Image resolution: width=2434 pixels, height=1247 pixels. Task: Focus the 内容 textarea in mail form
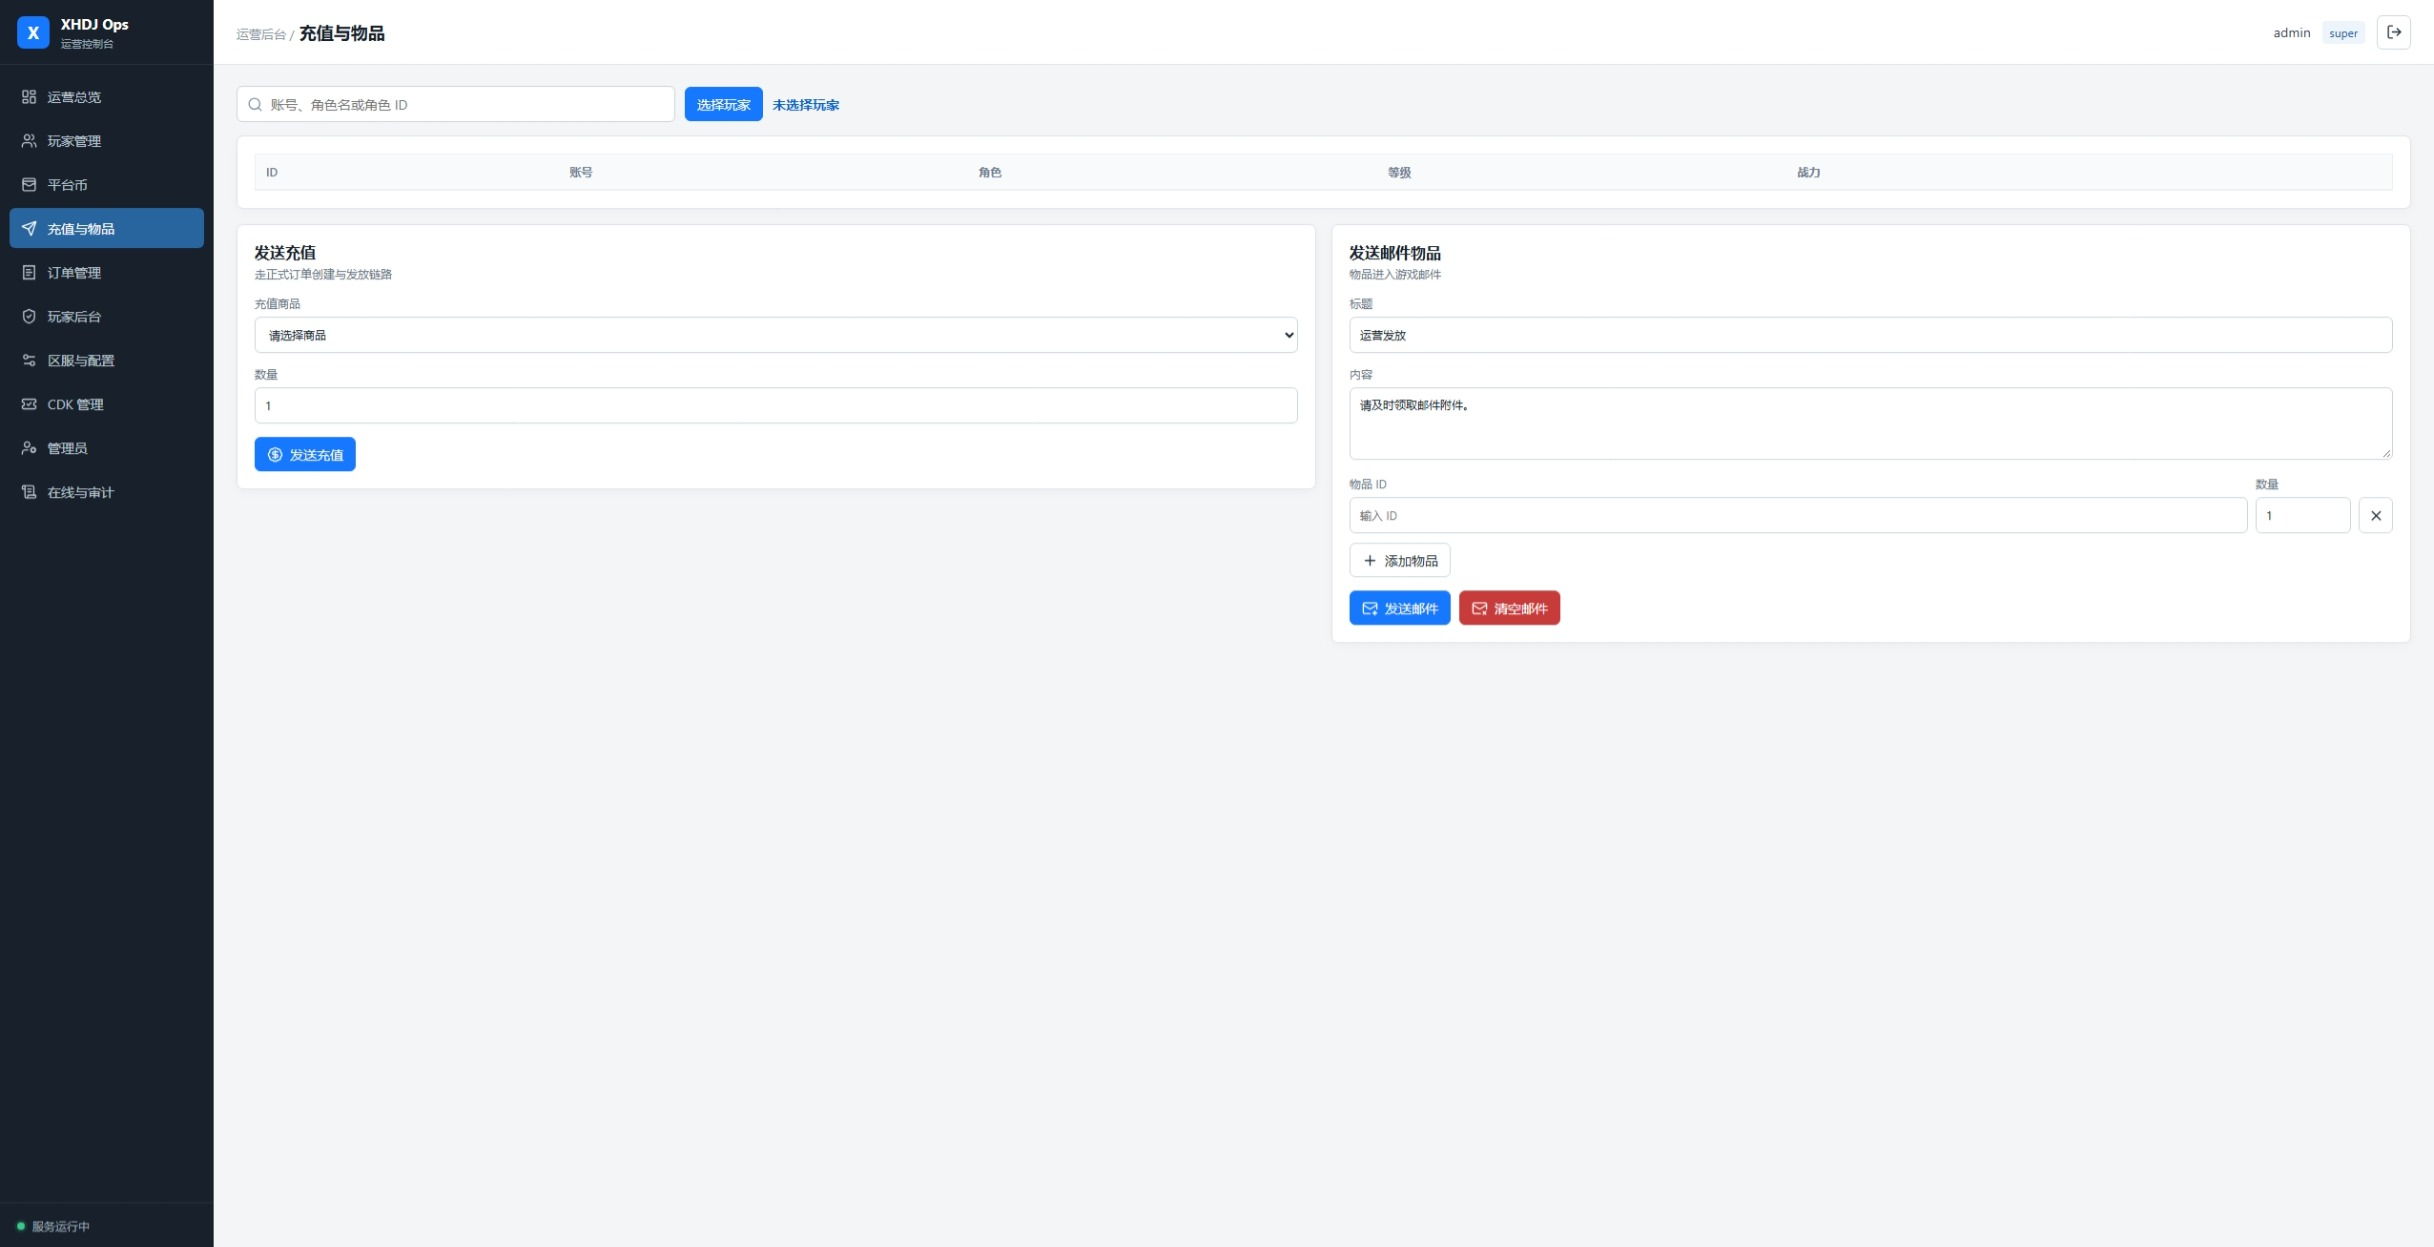[1871, 424]
